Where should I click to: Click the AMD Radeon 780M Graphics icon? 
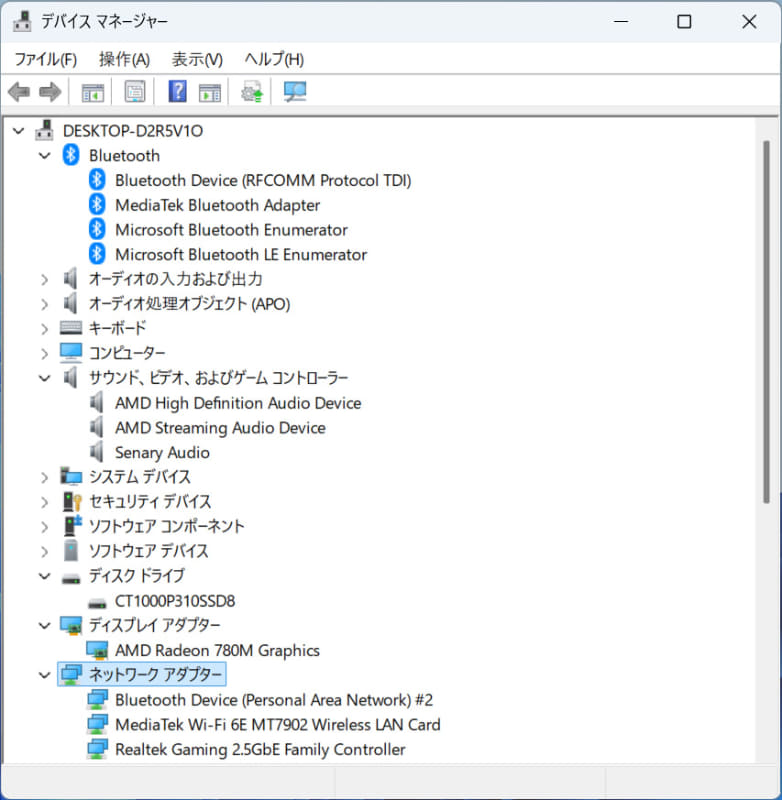[x=97, y=650]
